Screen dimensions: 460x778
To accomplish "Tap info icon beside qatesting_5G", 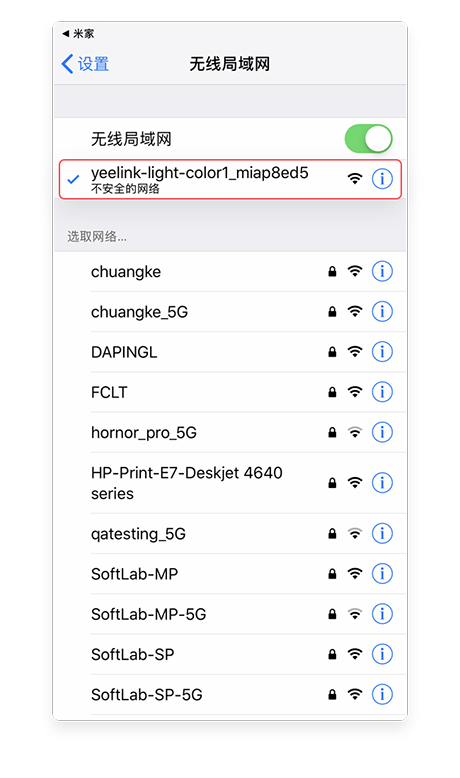I will 382,533.
